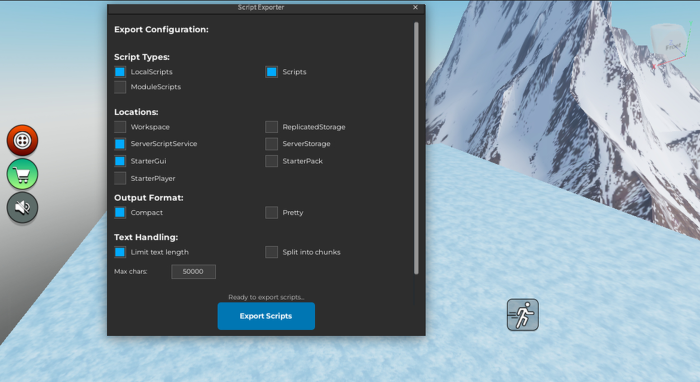The height and width of the screenshot is (382, 700).
Task: Uncheck the StarterGui checkbox
Action: click(120, 161)
